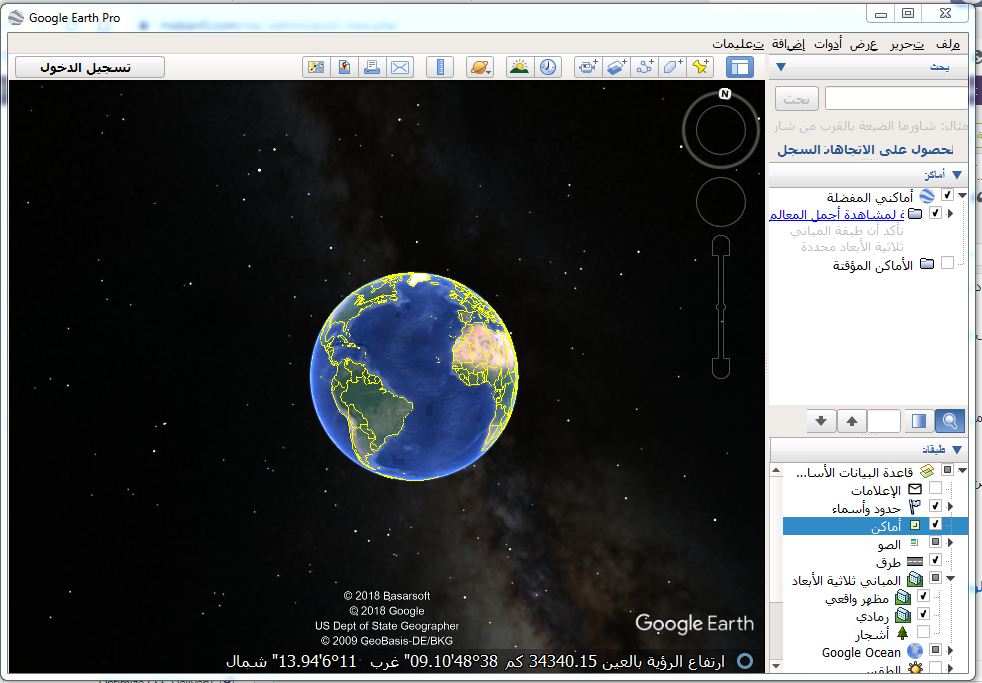This screenshot has width=982, height=683.
Task: Click the بحث search button
Action: point(797,99)
